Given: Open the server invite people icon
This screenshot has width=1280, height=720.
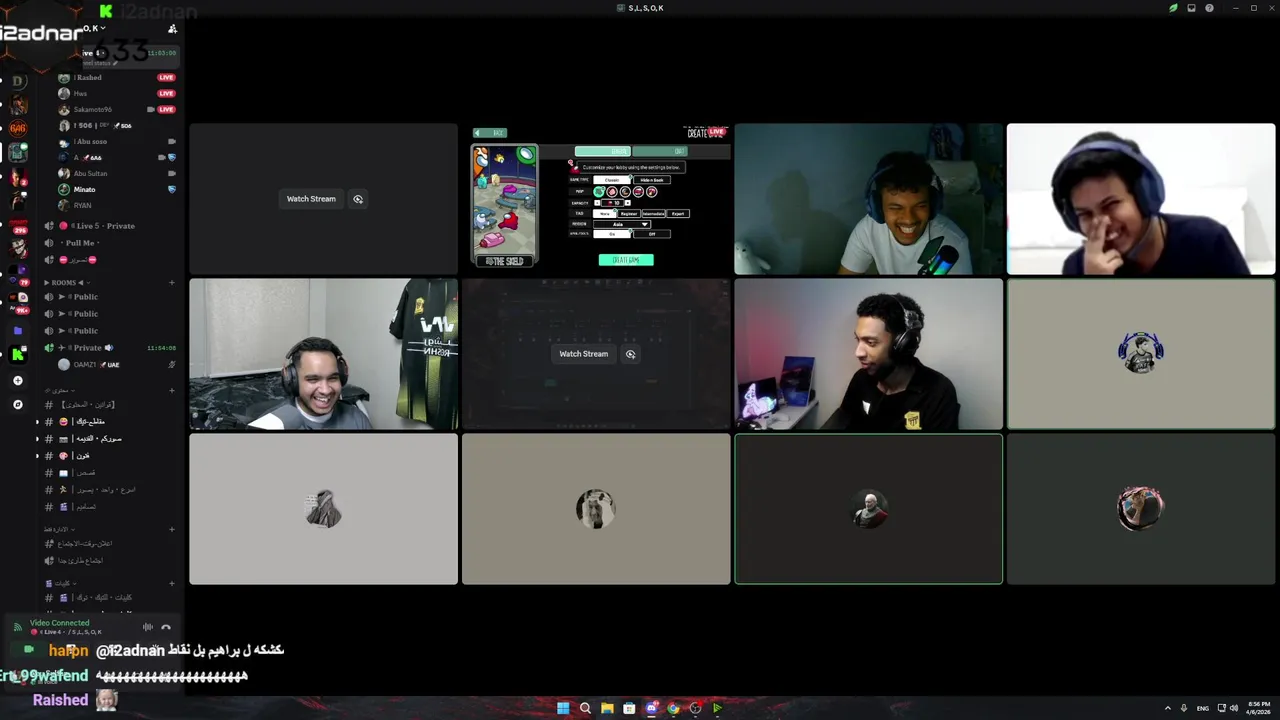Looking at the screenshot, I should [x=172, y=29].
